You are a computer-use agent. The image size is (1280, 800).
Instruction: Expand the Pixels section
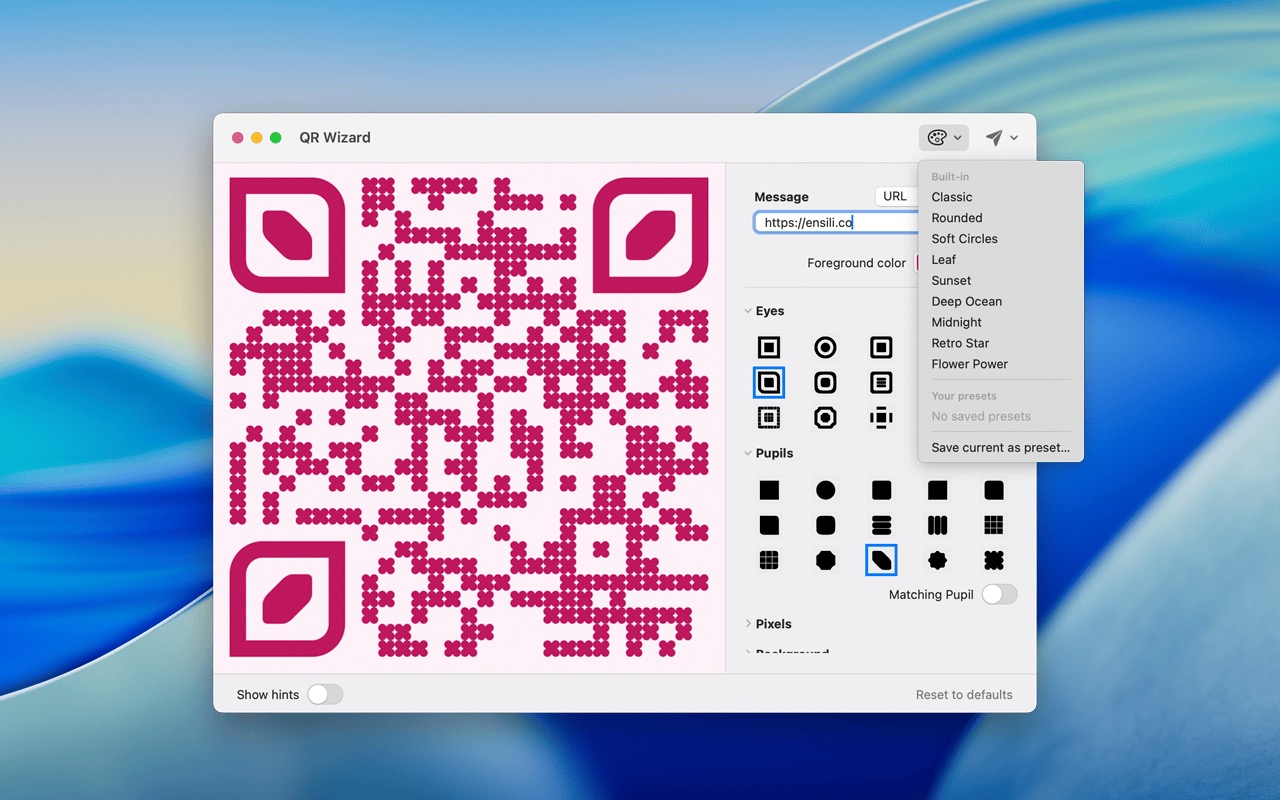[x=748, y=624]
